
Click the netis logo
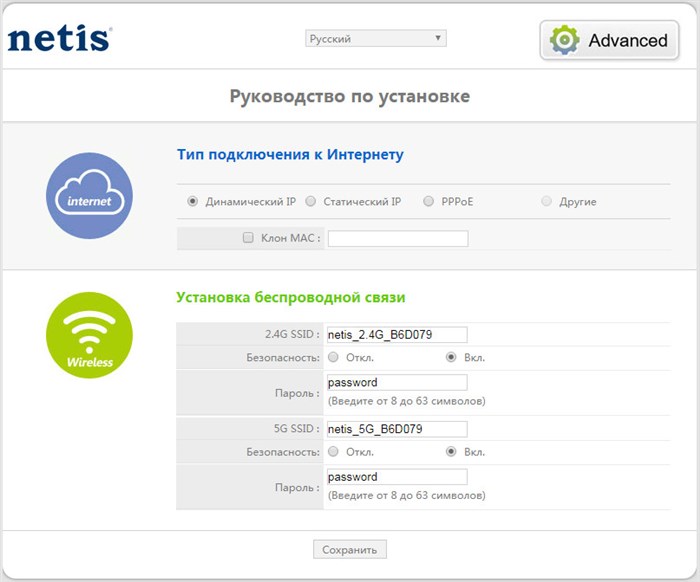[x=59, y=38]
